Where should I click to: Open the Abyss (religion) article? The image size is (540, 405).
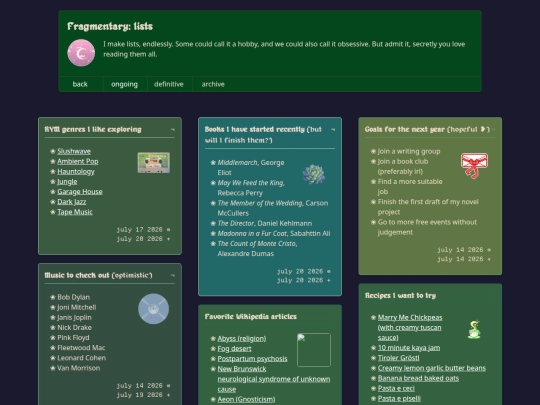click(242, 339)
